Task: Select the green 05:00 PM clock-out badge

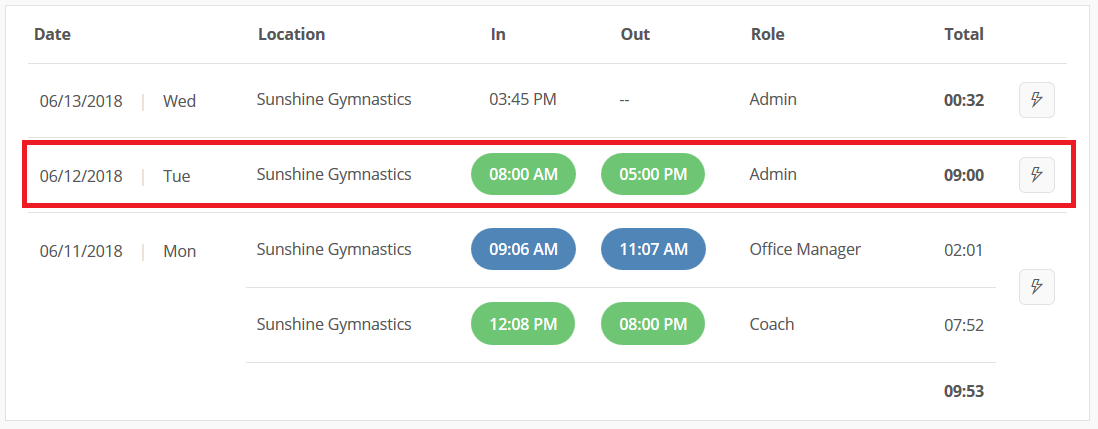Action: pos(653,174)
